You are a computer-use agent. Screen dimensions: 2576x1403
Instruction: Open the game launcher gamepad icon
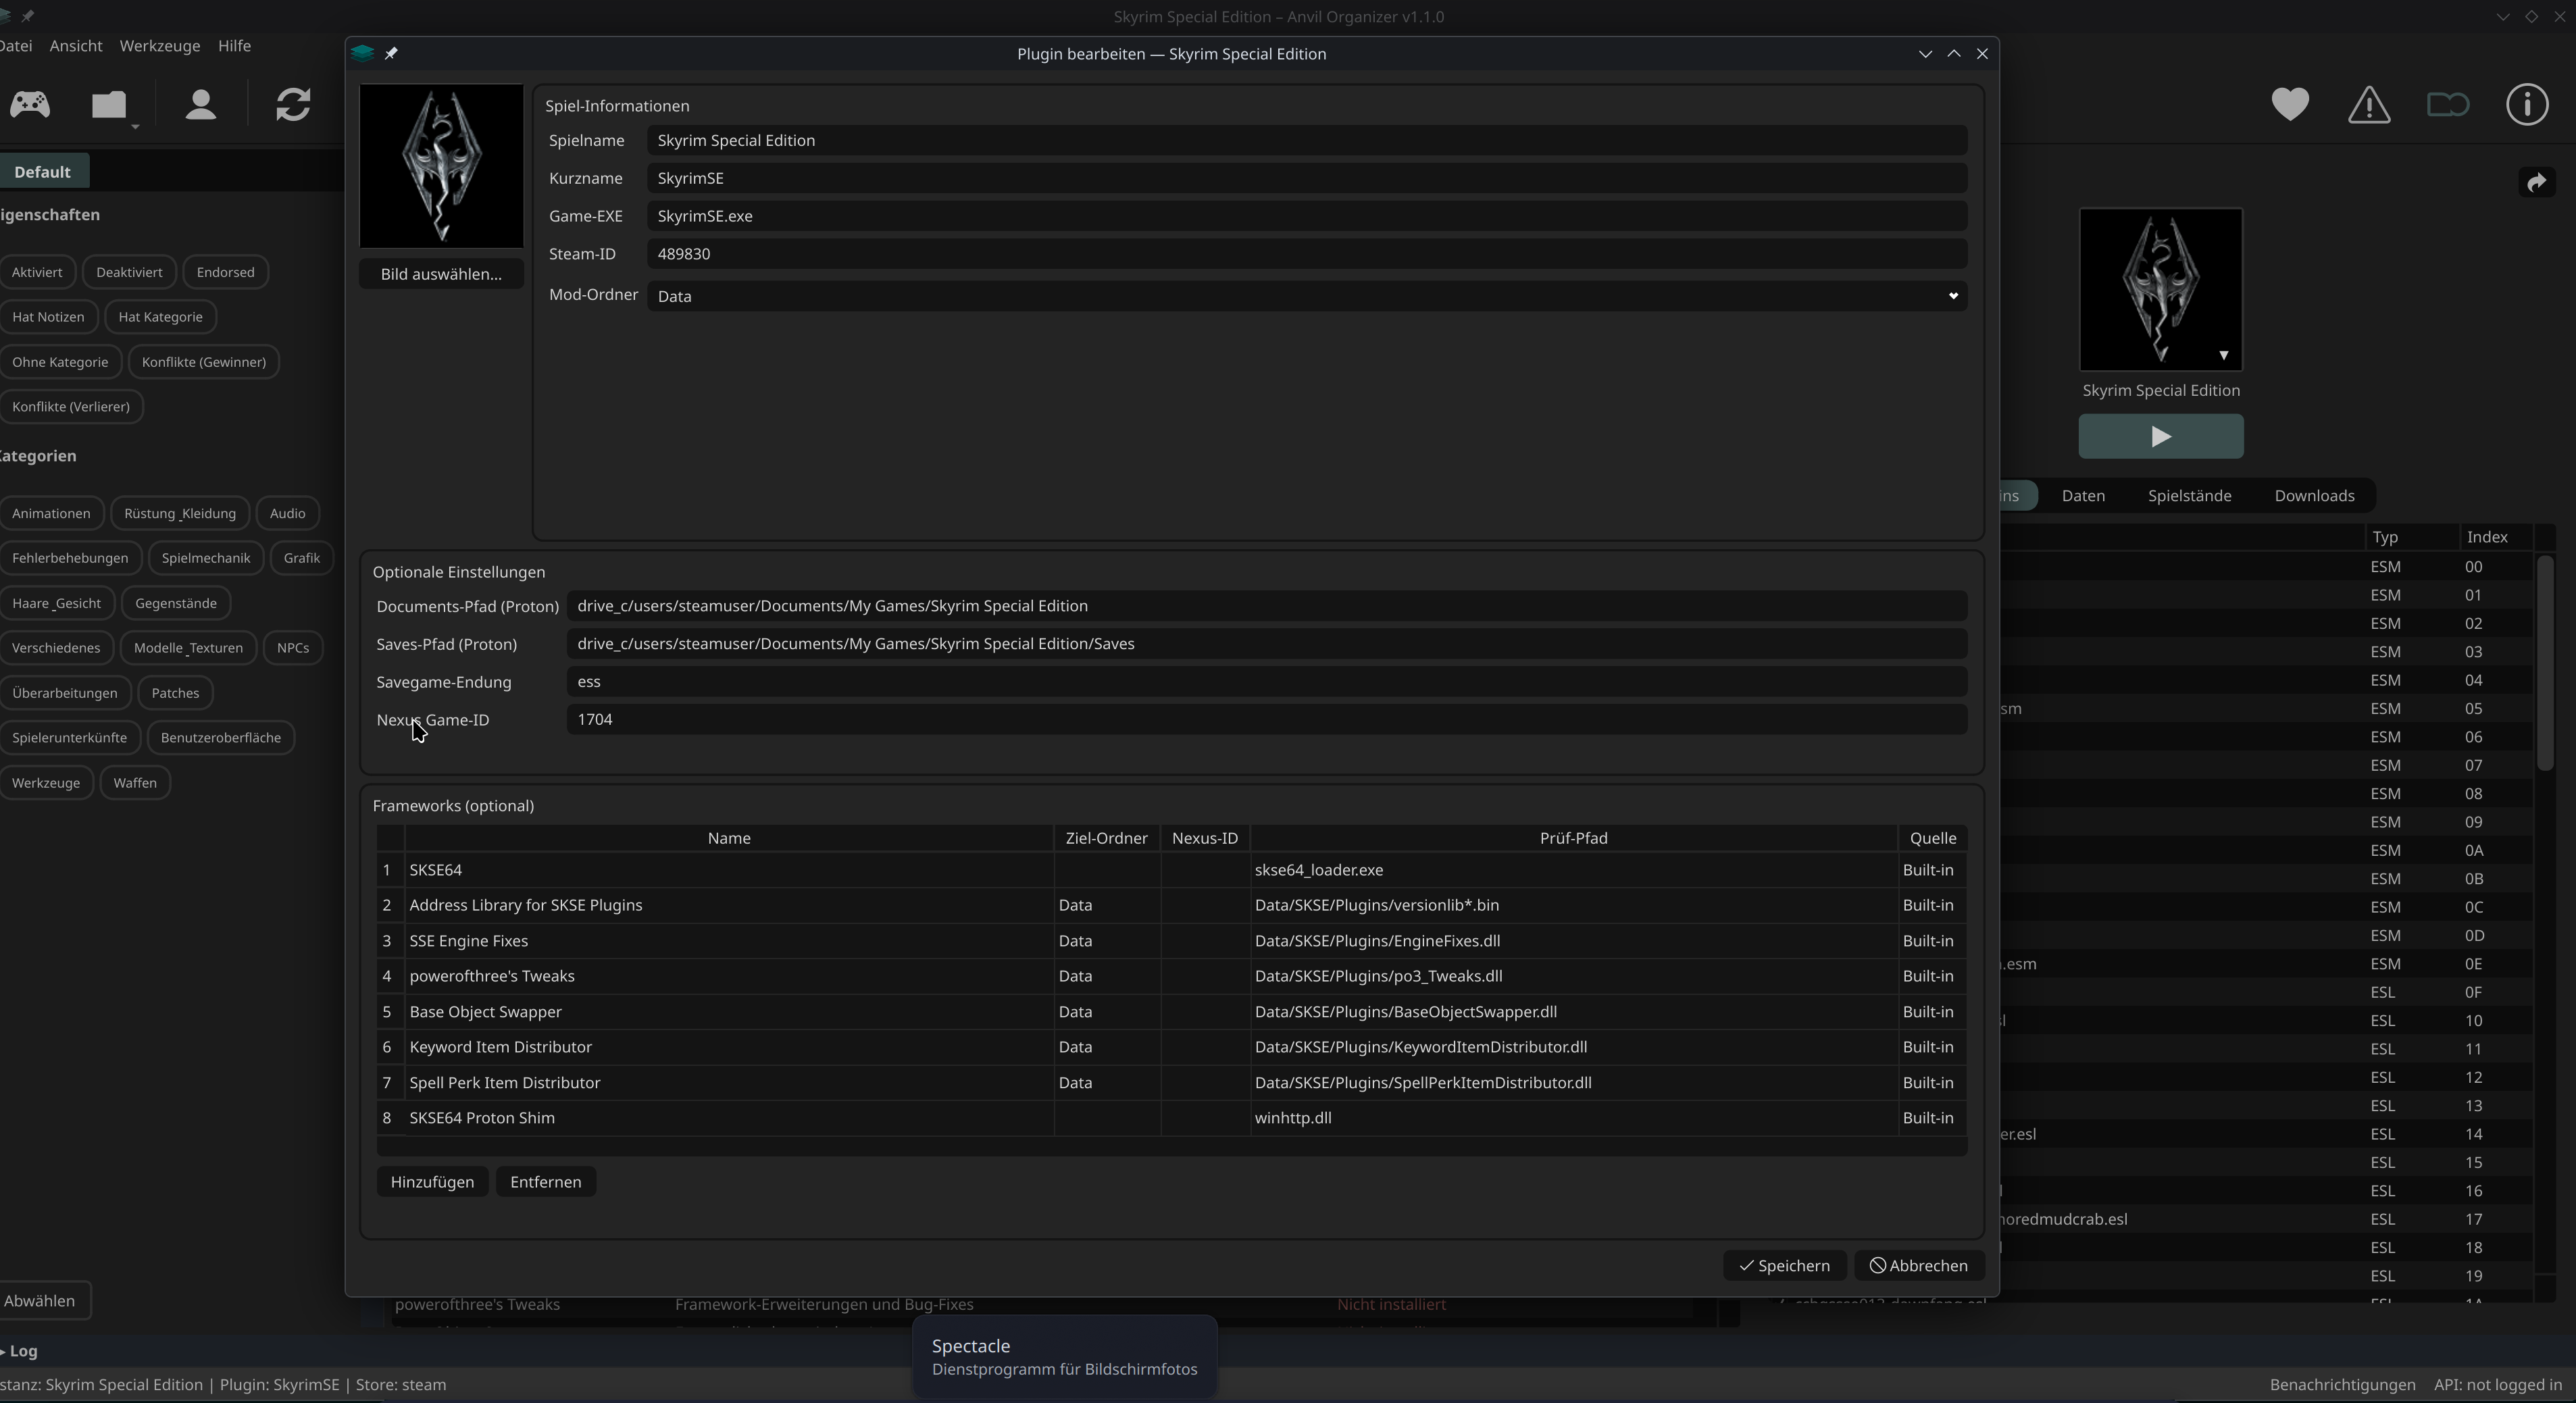(29, 104)
